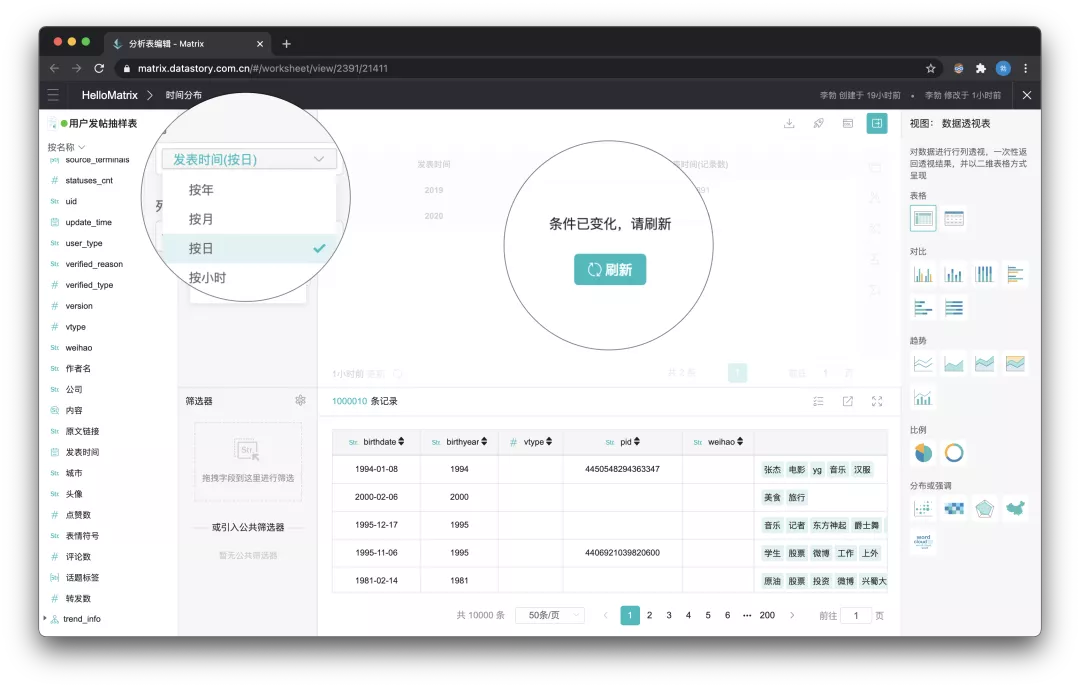The width and height of the screenshot is (1080, 688).
Task: Go to page 2 of the records
Action: (x=650, y=615)
